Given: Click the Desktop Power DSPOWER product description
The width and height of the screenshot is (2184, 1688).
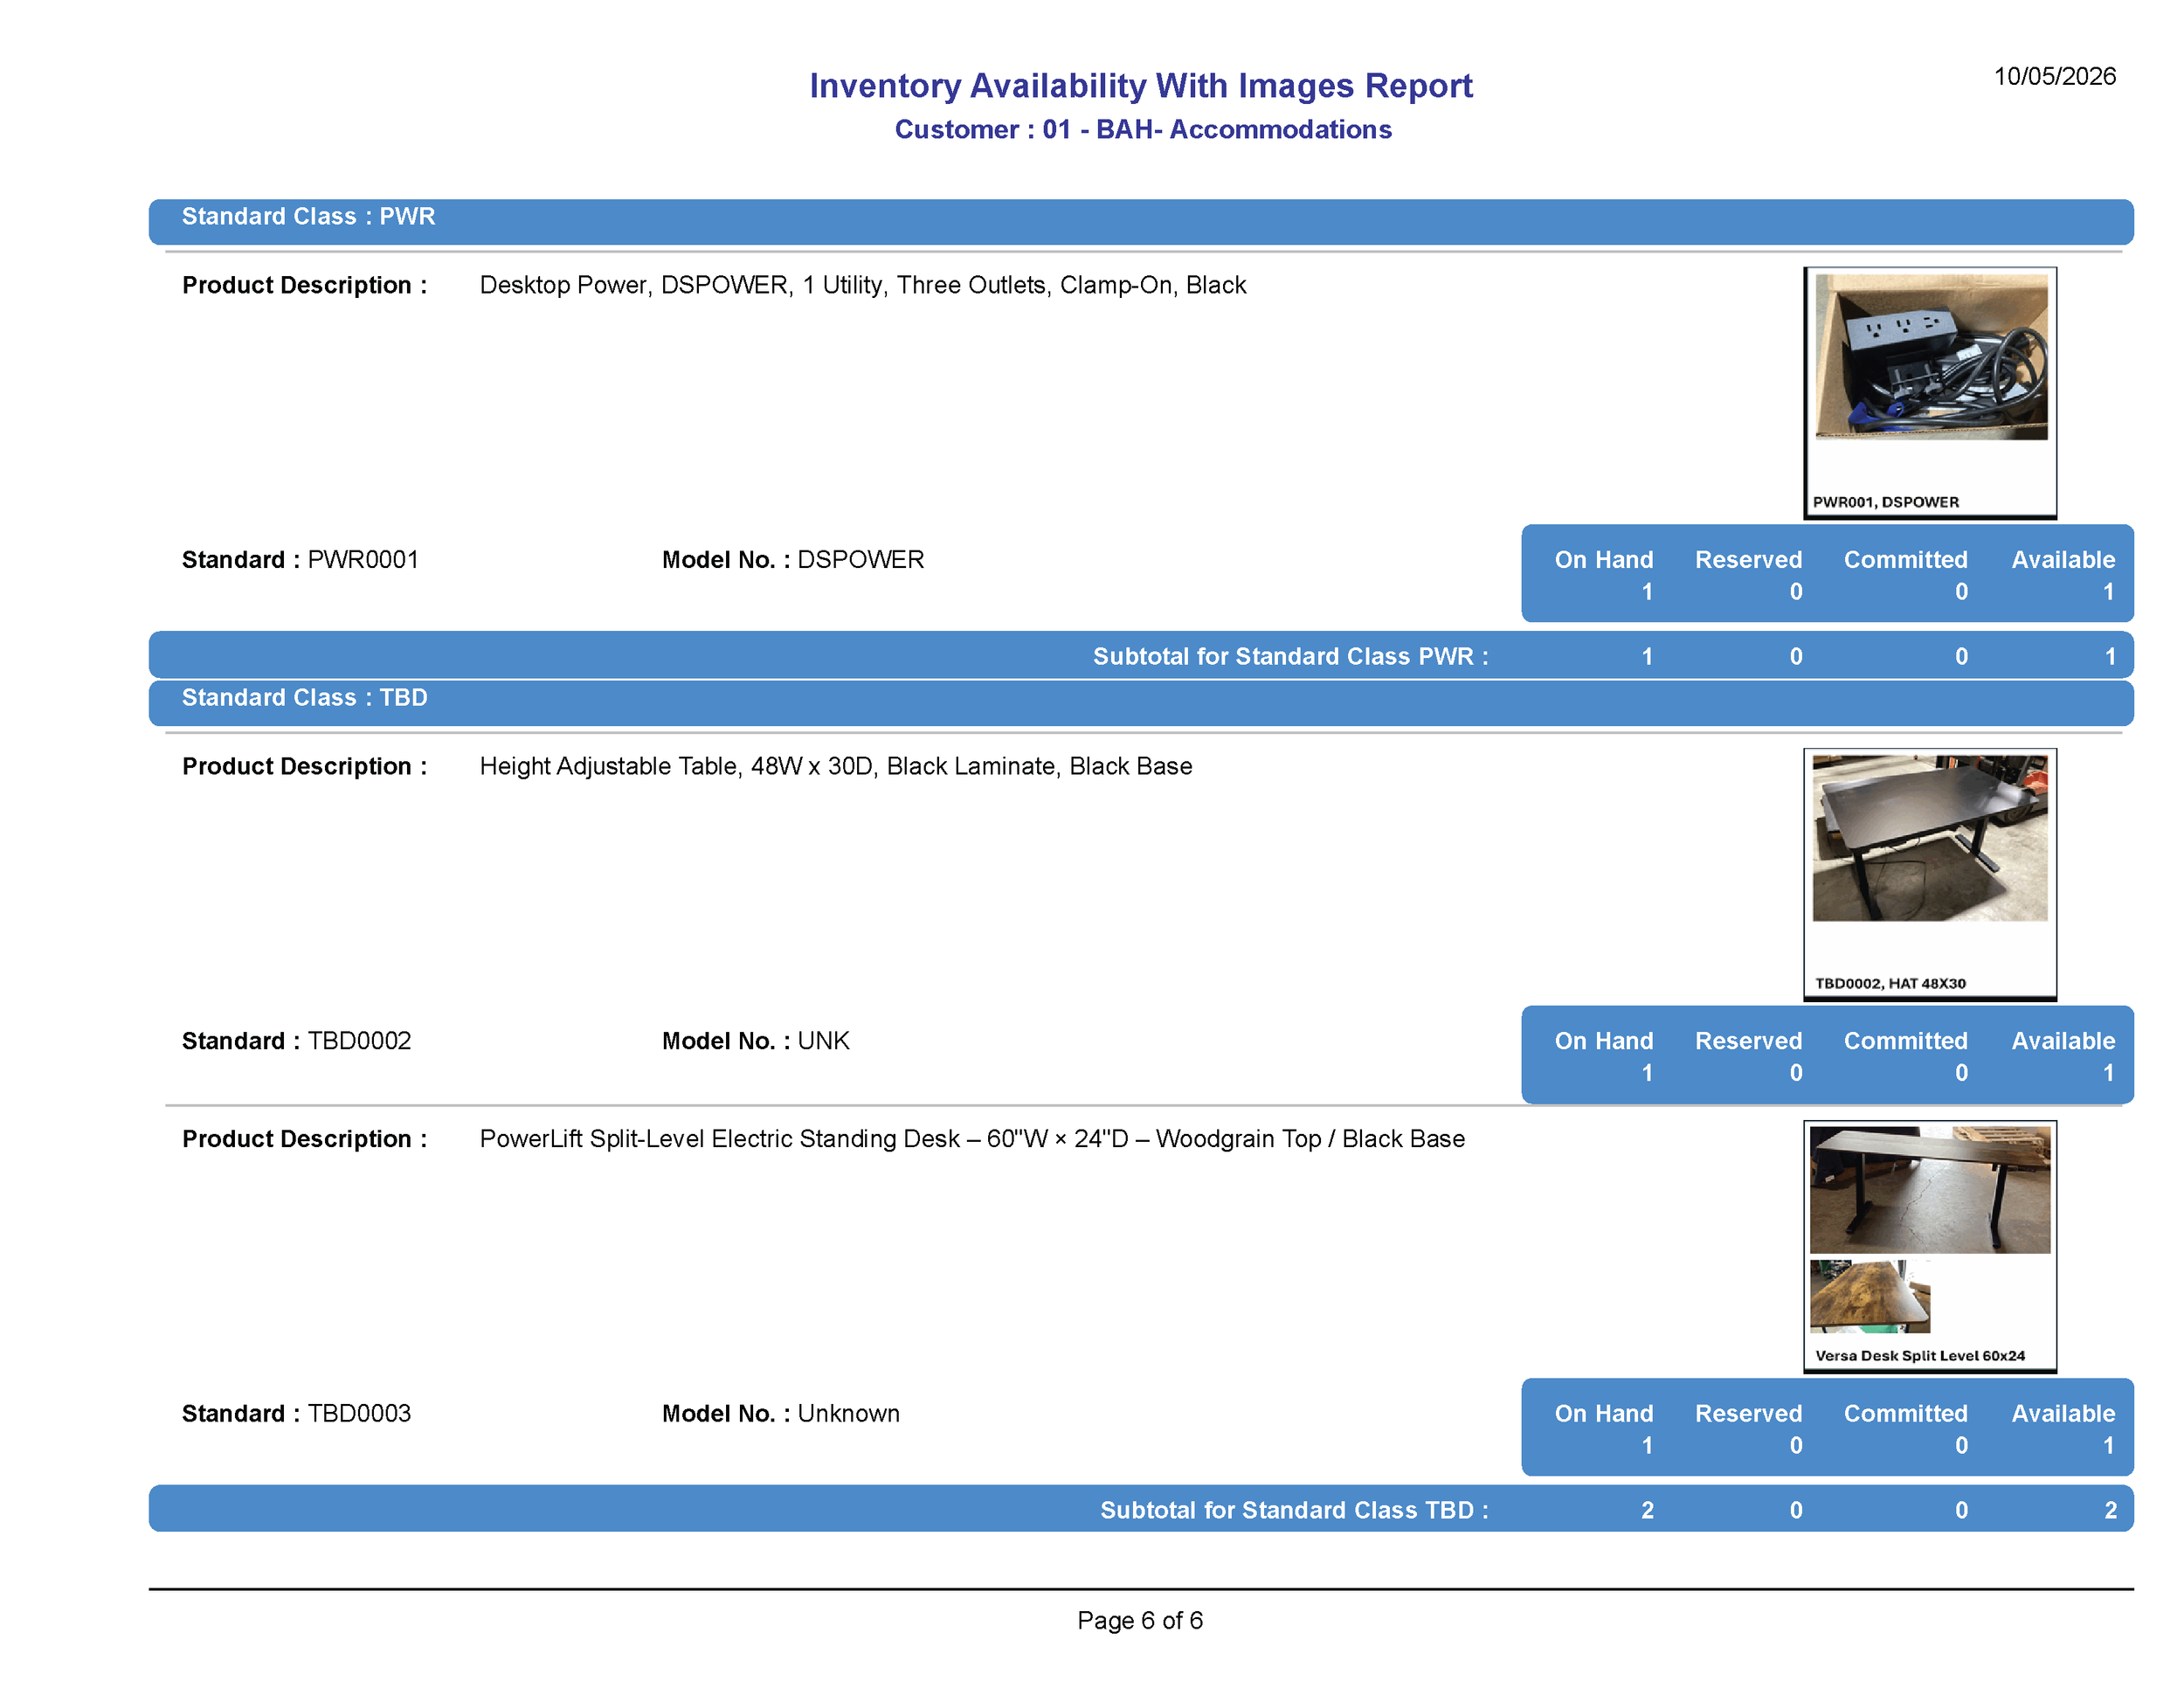Looking at the screenshot, I should (x=862, y=286).
